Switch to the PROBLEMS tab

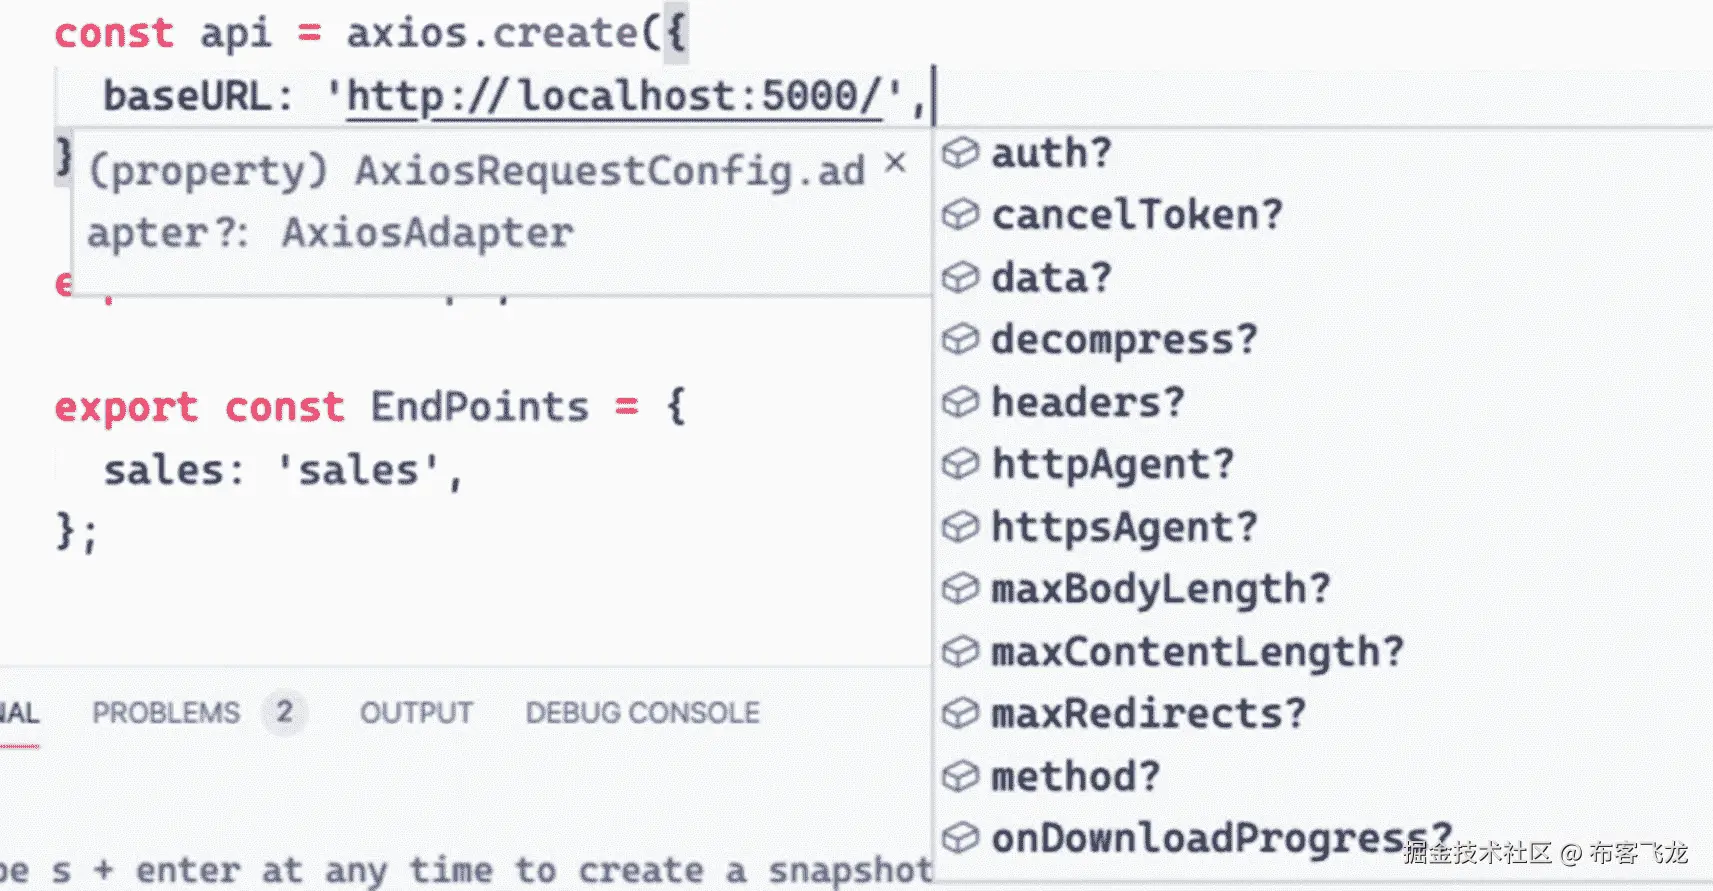click(166, 713)
